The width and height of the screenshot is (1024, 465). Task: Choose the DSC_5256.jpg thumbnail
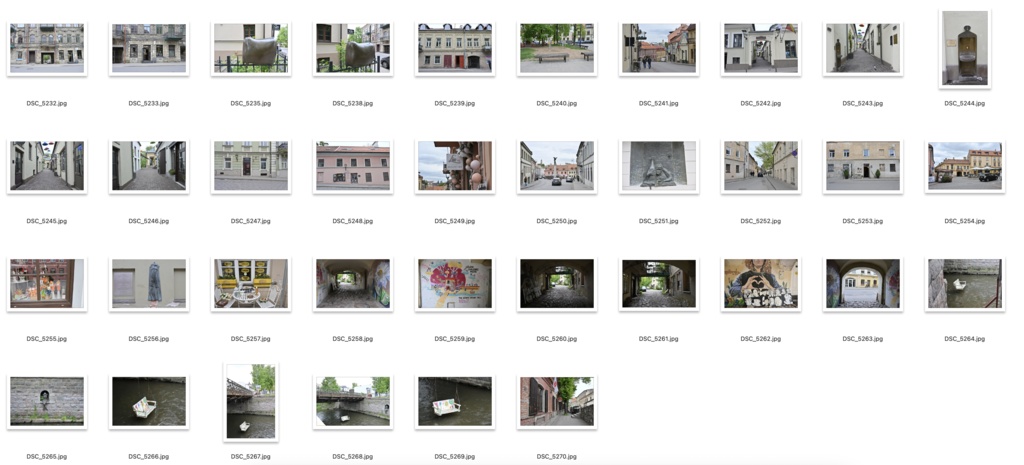pyautogui.click(x=149, y=284)
